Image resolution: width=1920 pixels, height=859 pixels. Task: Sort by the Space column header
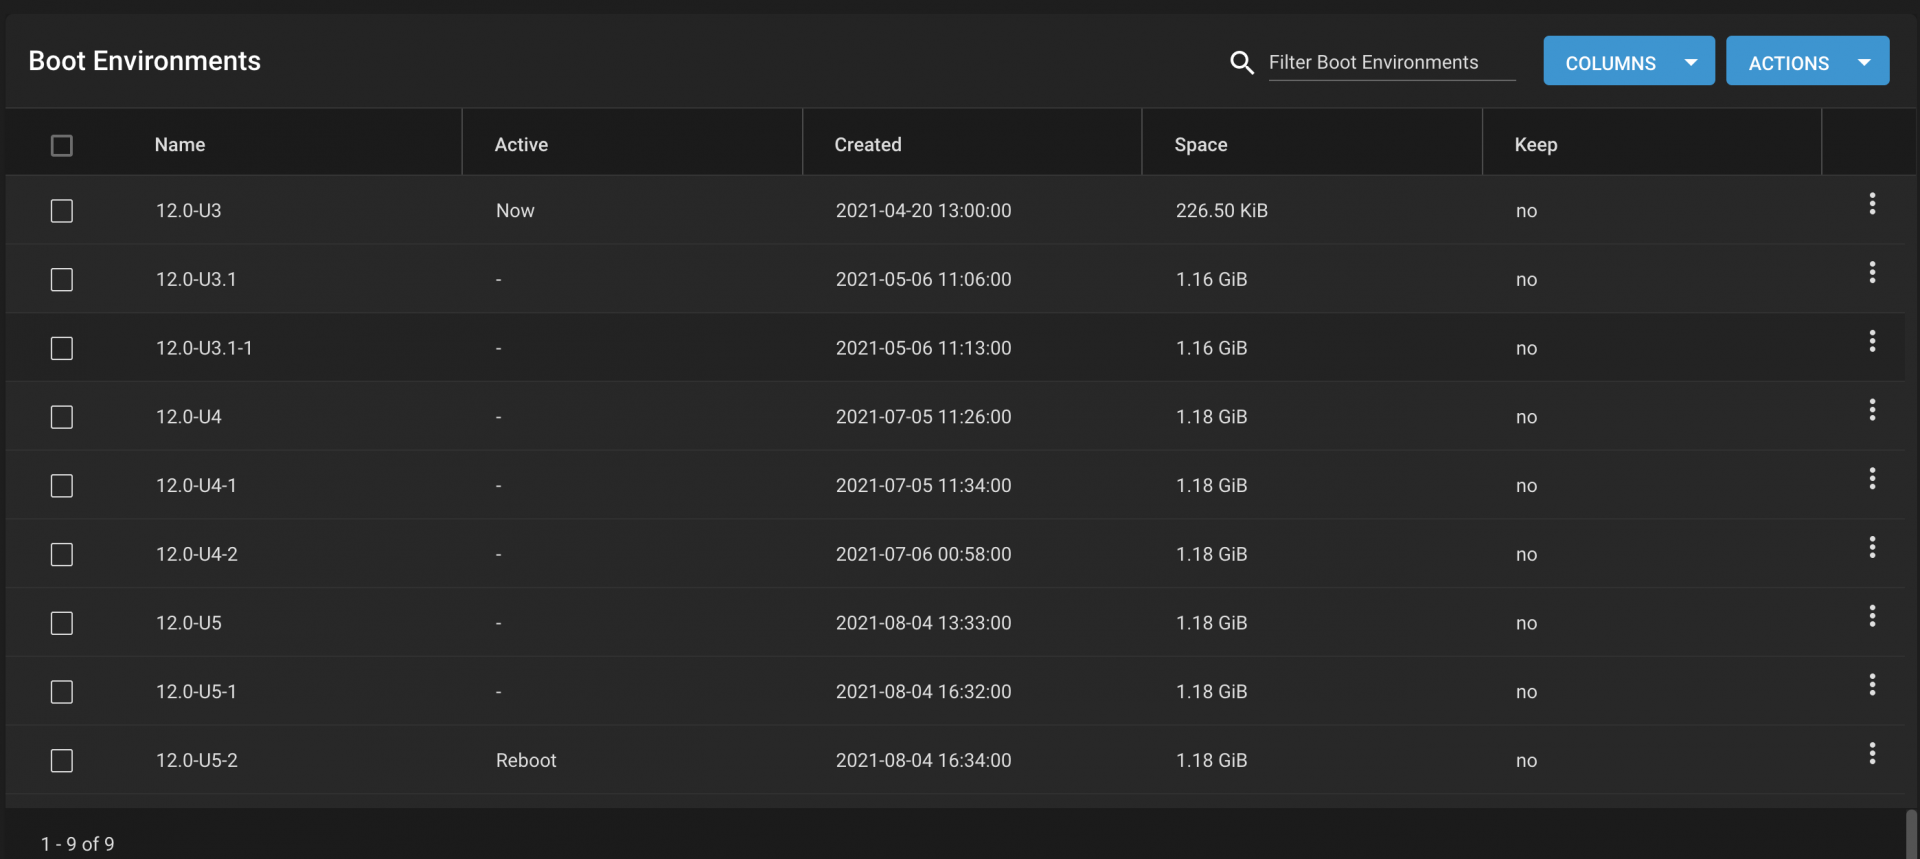click(x=1201, y=145)
